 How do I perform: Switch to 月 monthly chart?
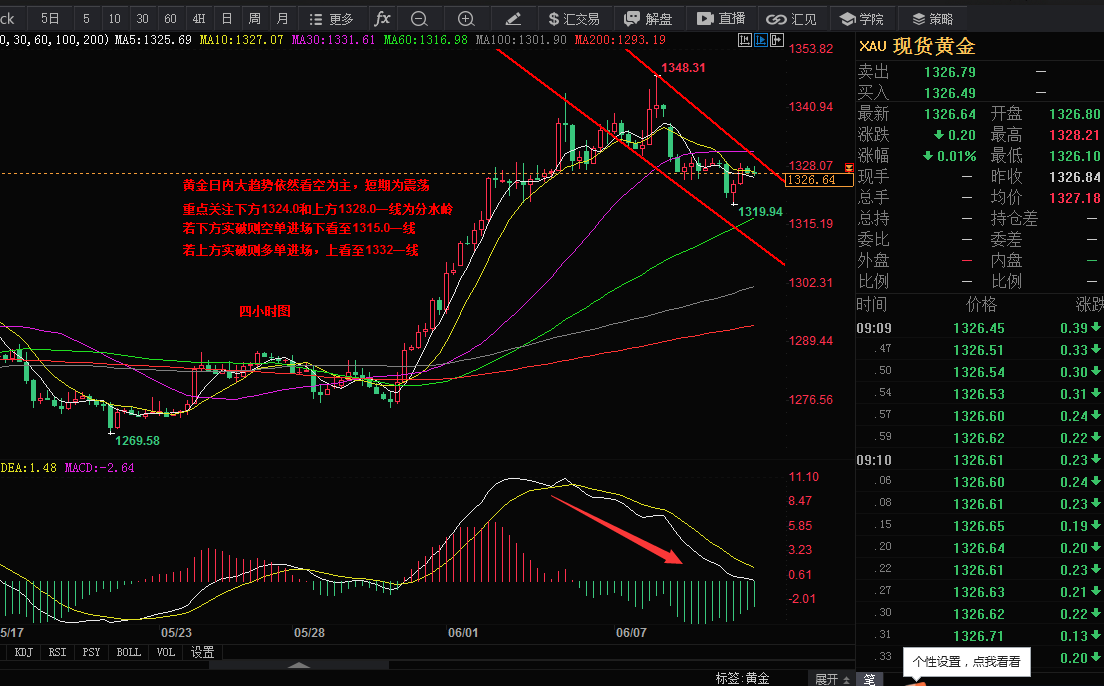point(282,19)
